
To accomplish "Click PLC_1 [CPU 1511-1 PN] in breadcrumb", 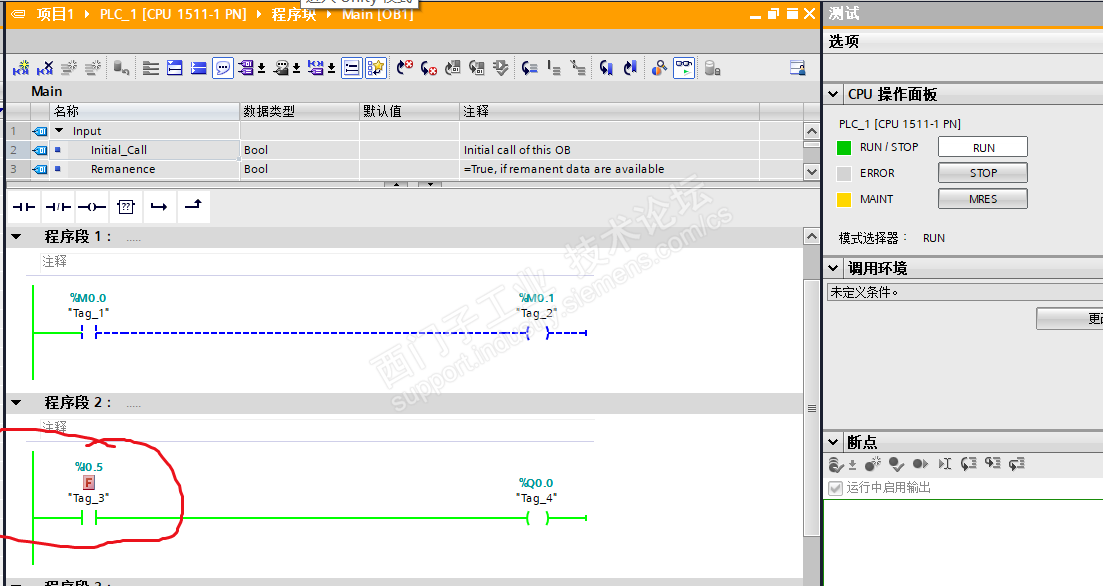I will tap(173, 14).
